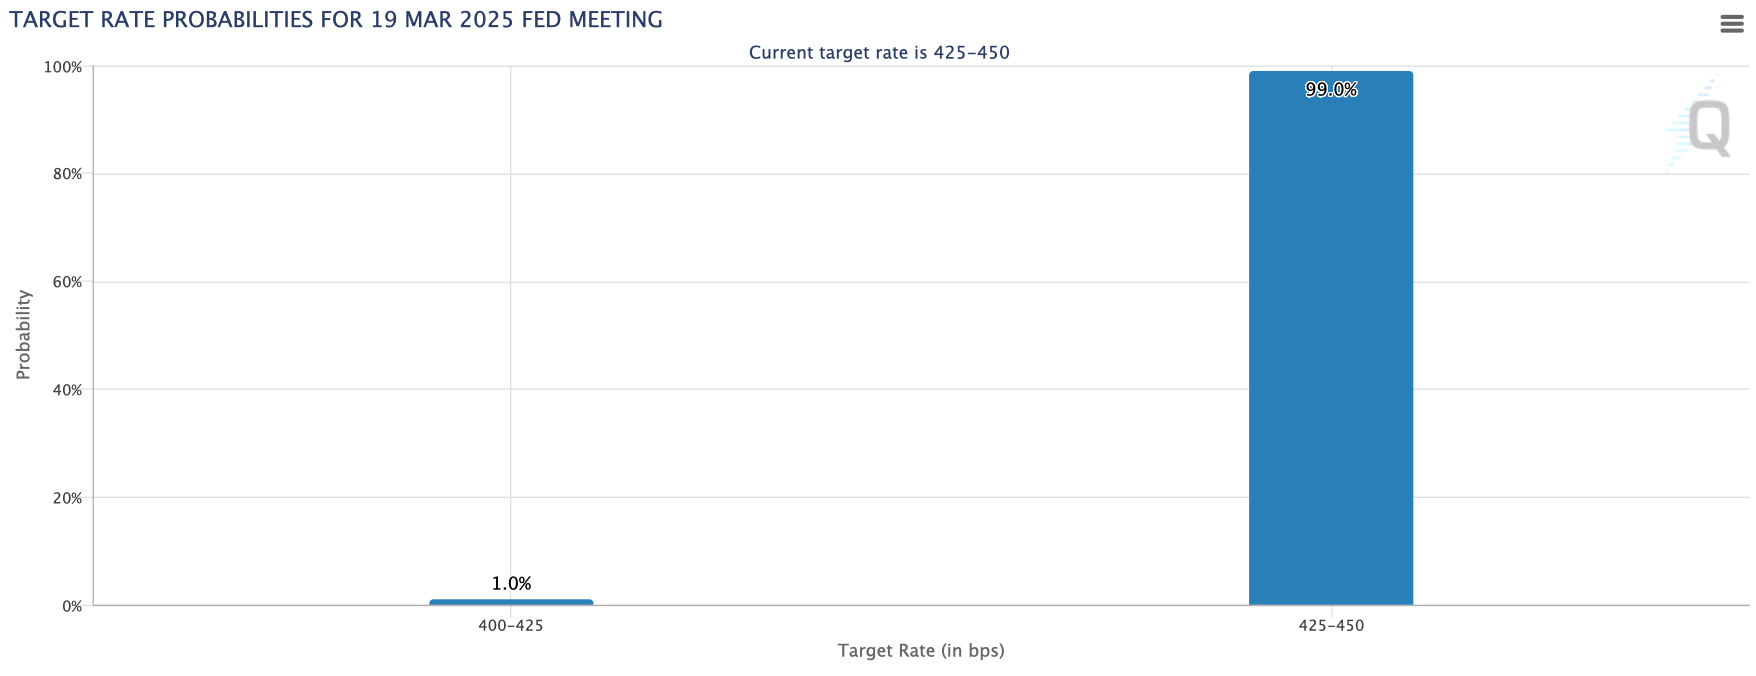Click the 40% y-axis tick label
1756x676 pixels.
[x=68, y=390]
